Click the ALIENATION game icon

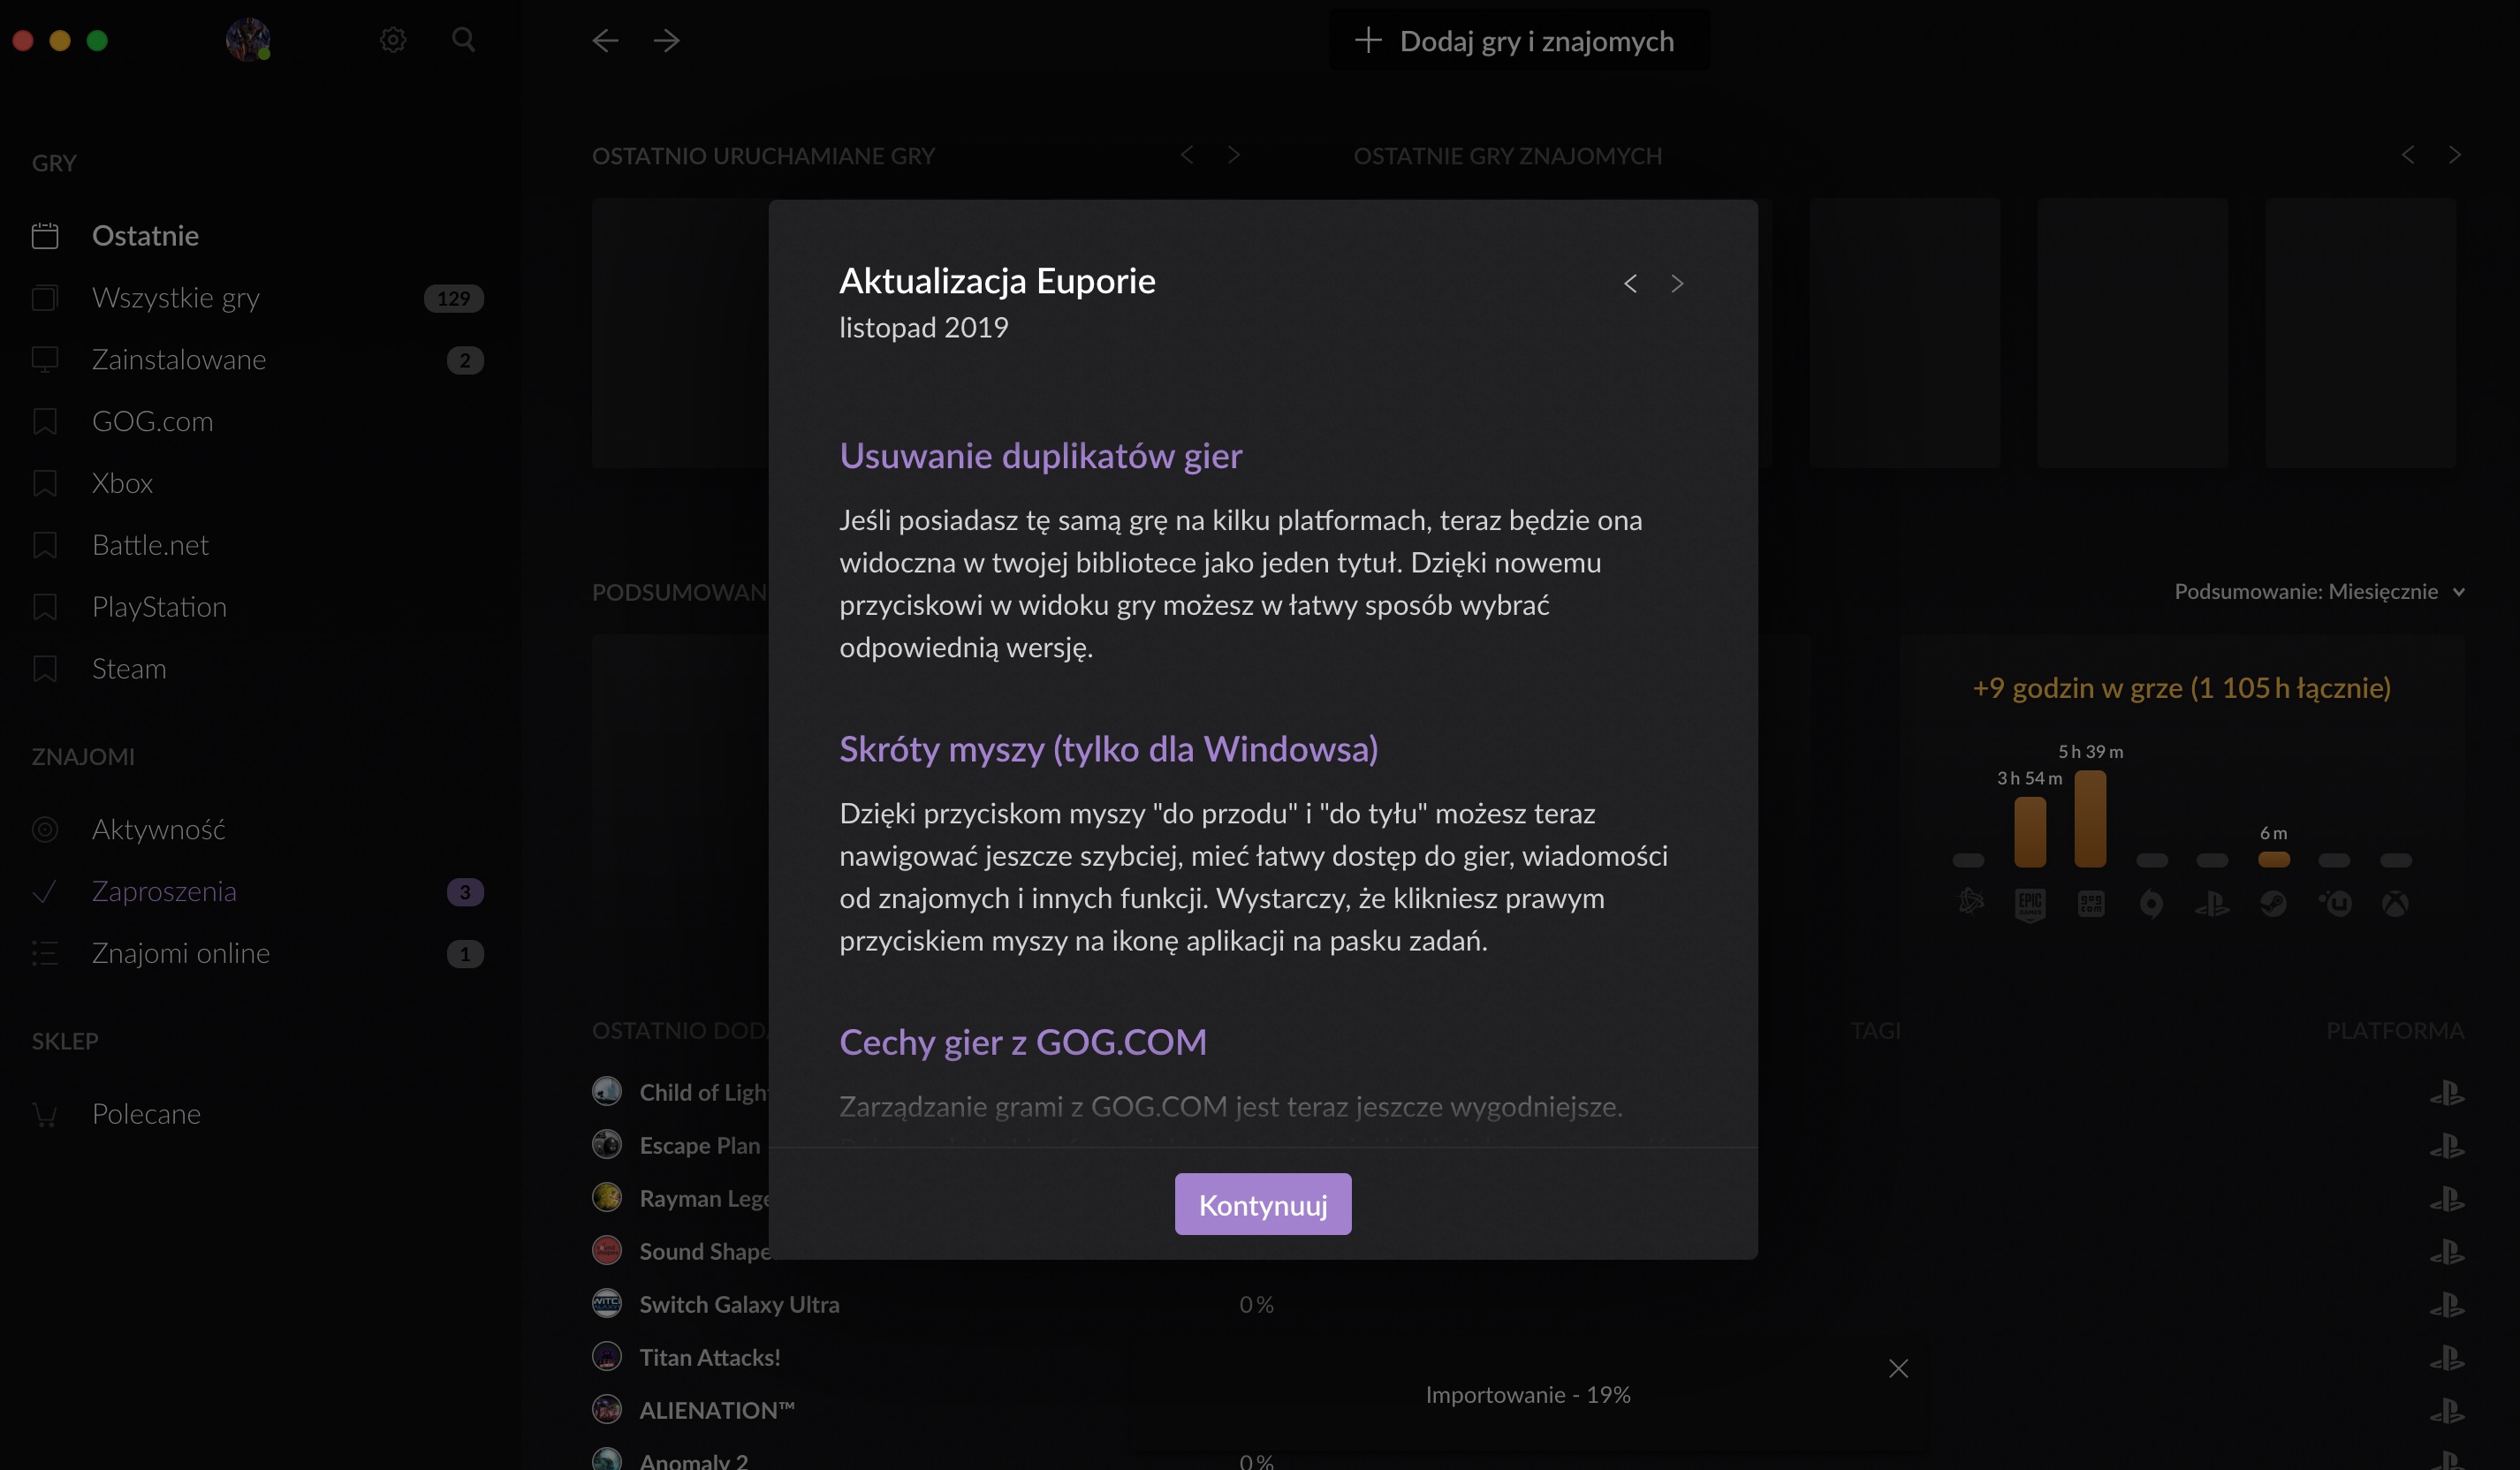click(607, 1409)
